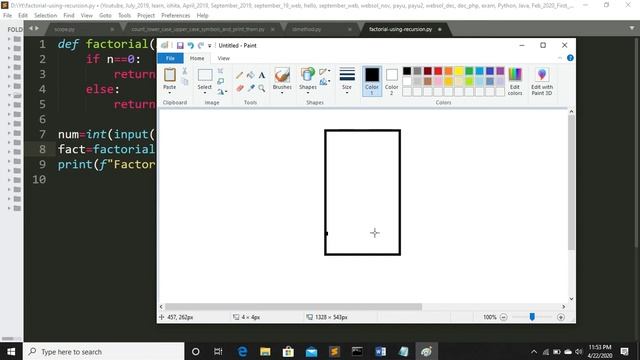Open the Select dropdown arrow
Image resolution: width=640 pixels, height=360 pixels.
click(204, 93)
